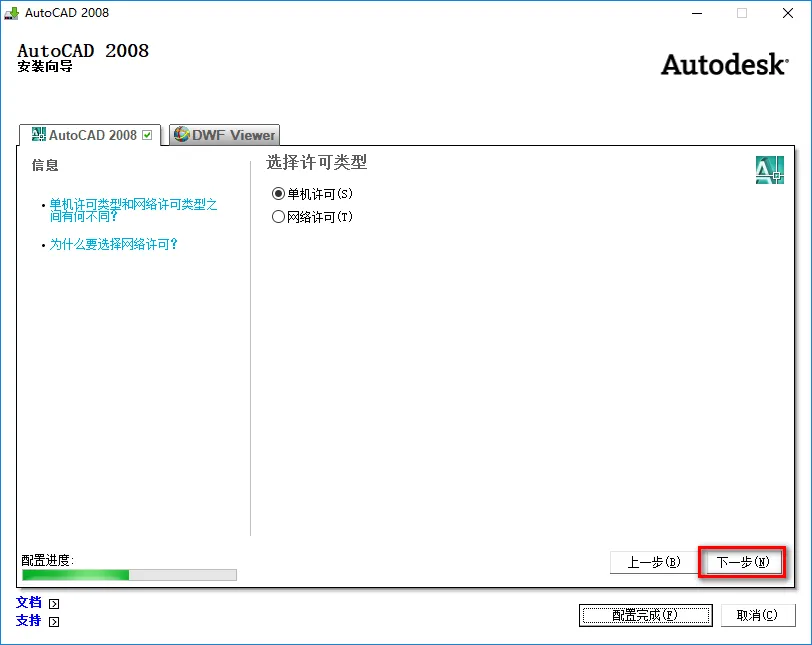Viewport: 812px width, 645px height.
Task: Open link 为什么要选择网络许可?
Action: point(113,244)
